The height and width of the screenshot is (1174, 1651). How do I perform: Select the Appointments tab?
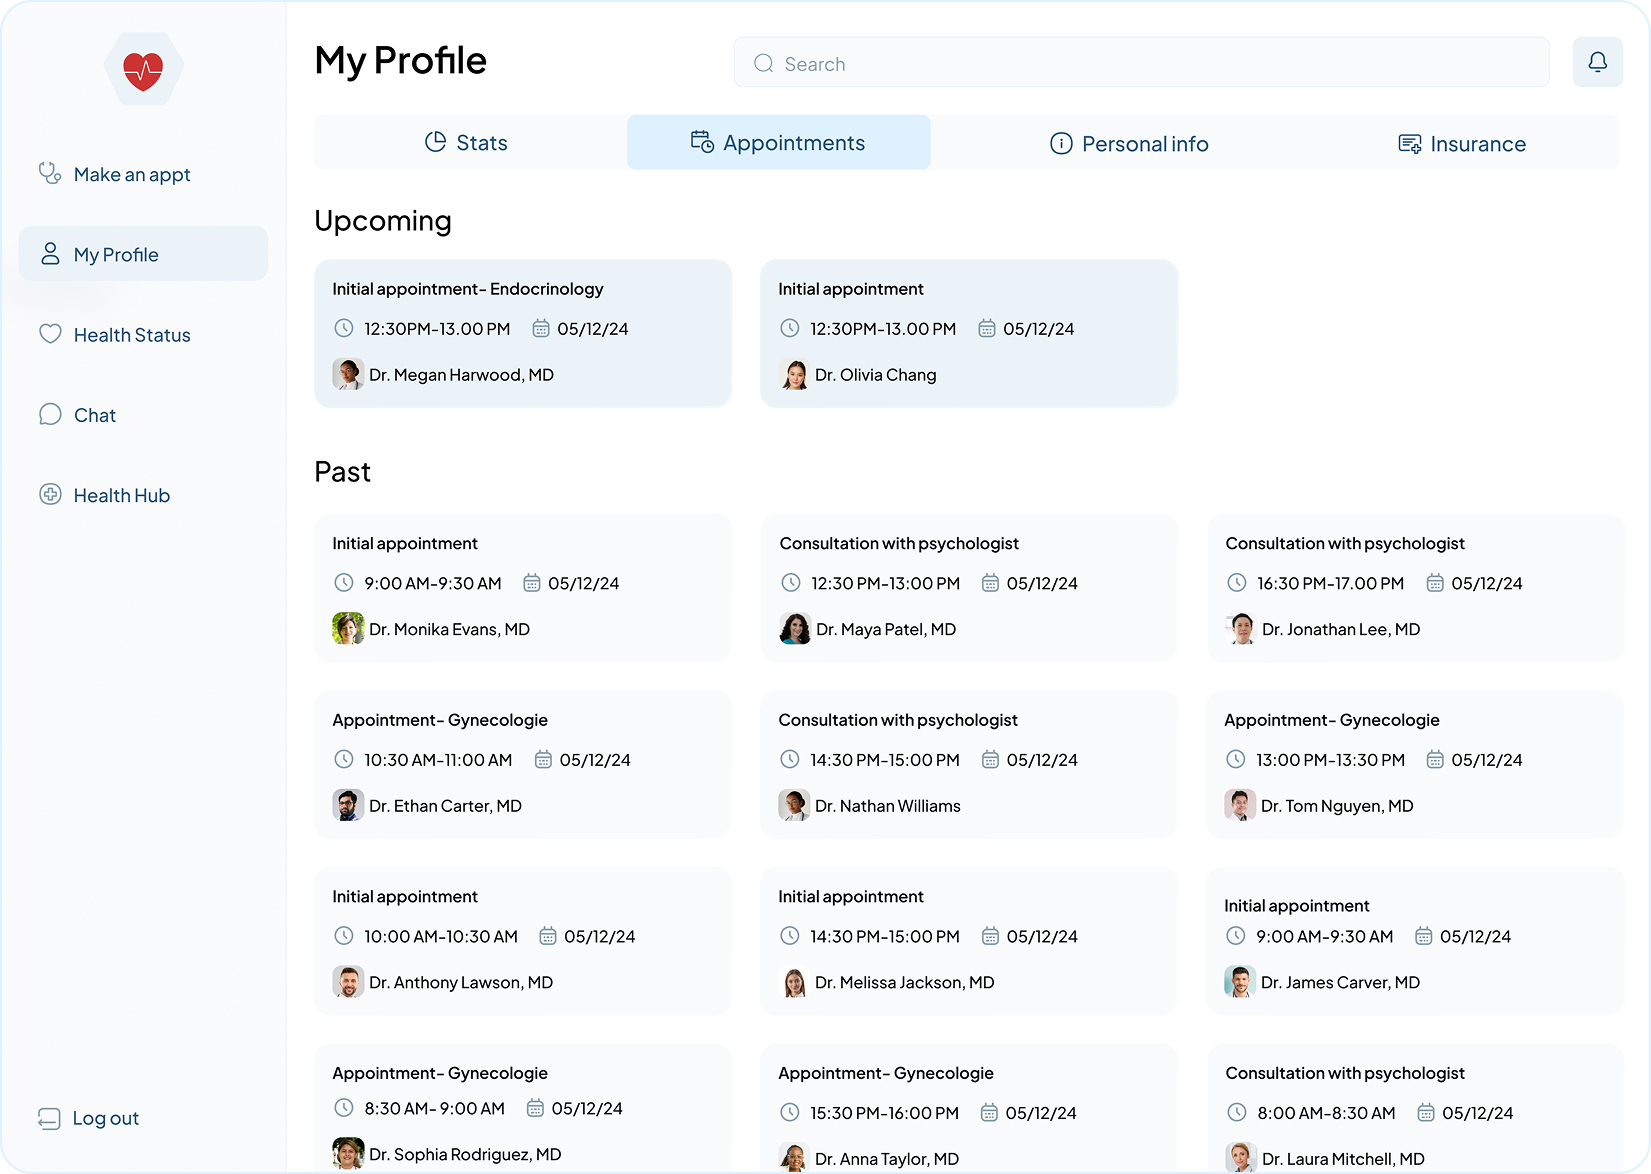coord(778,142)
